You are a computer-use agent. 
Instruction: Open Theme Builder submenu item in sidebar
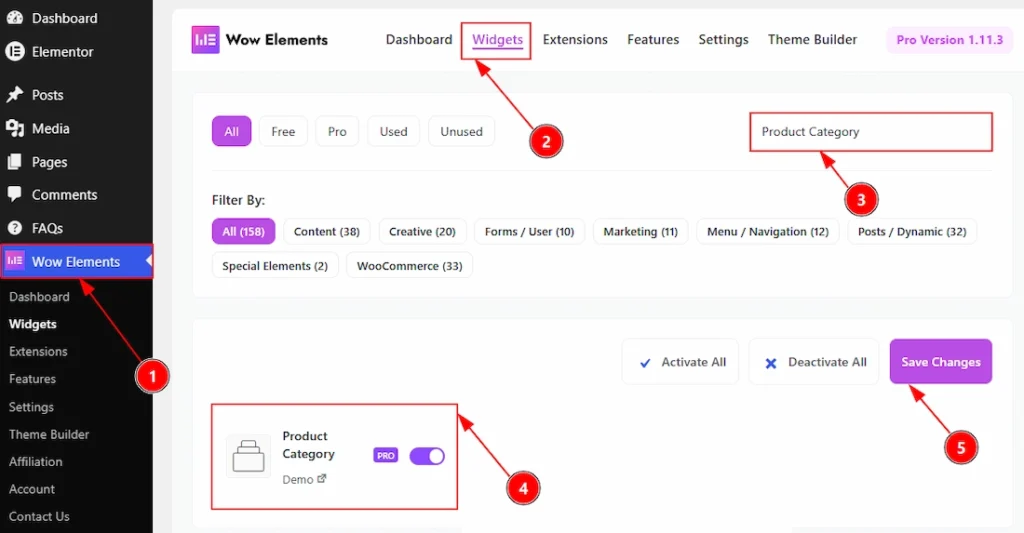tap(49, 434)
